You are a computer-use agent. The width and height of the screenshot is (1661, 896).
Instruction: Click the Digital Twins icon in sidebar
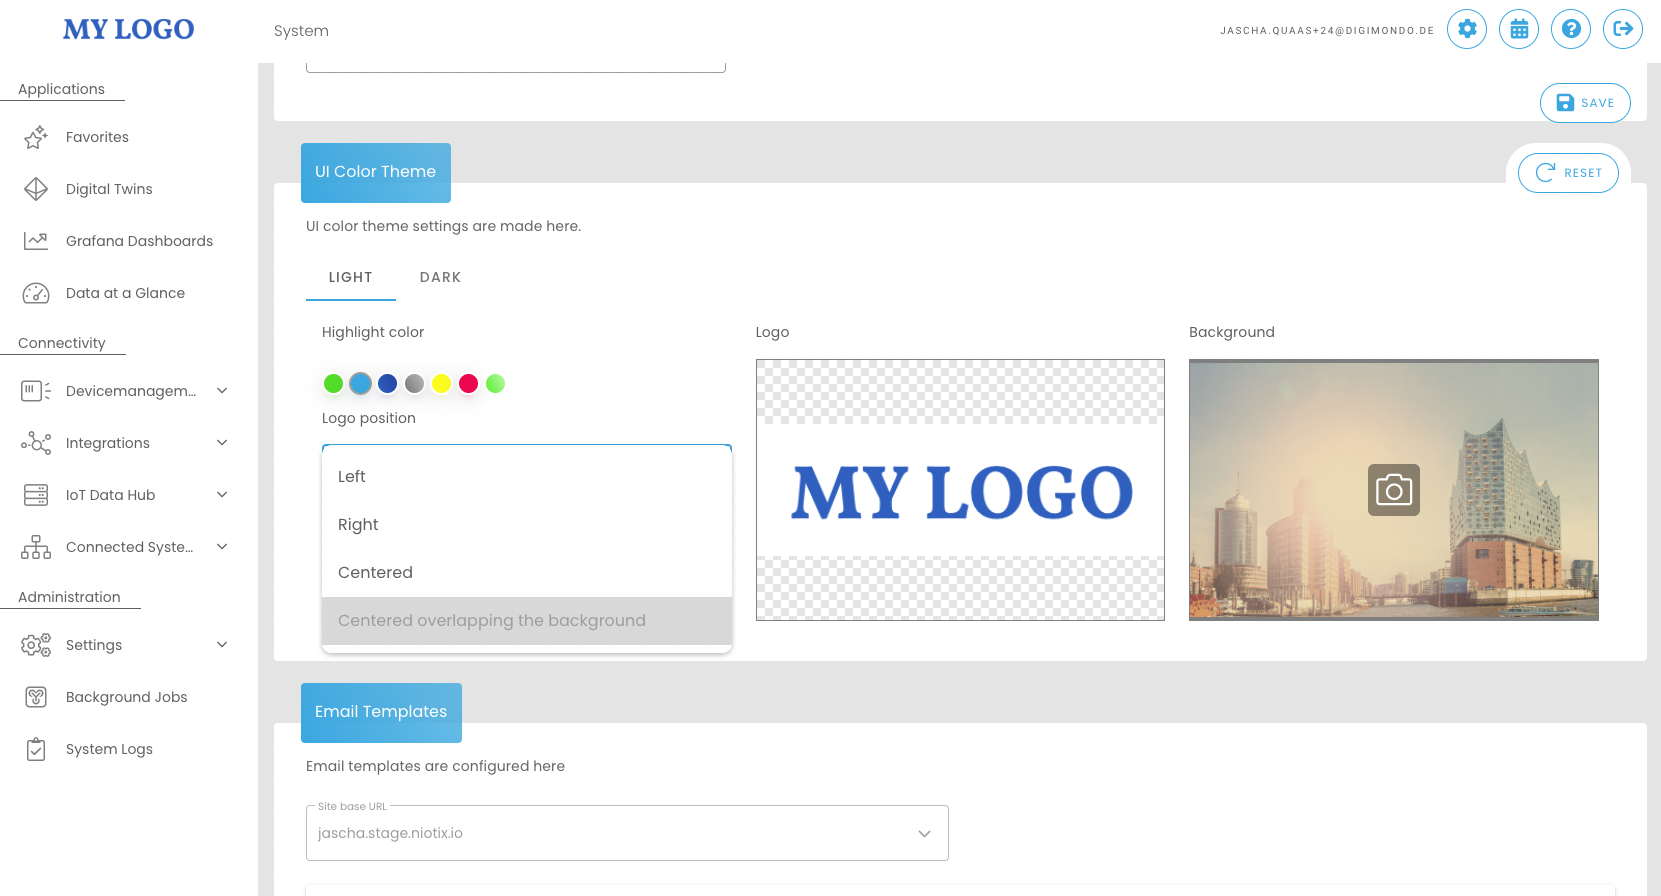(36, 189)
